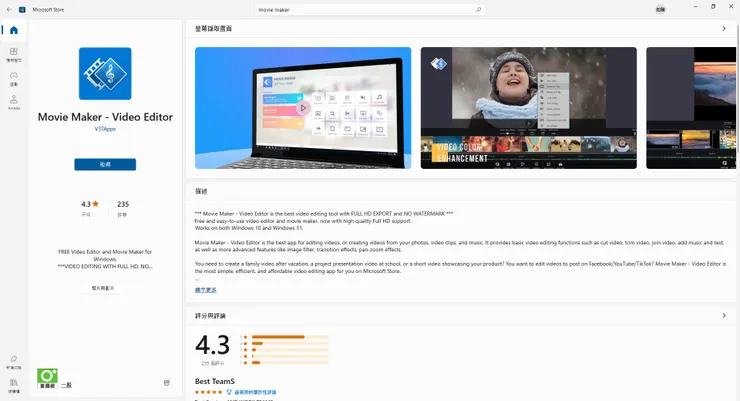Open the laptop promo screenshot thumbnail

click(303, 108)
